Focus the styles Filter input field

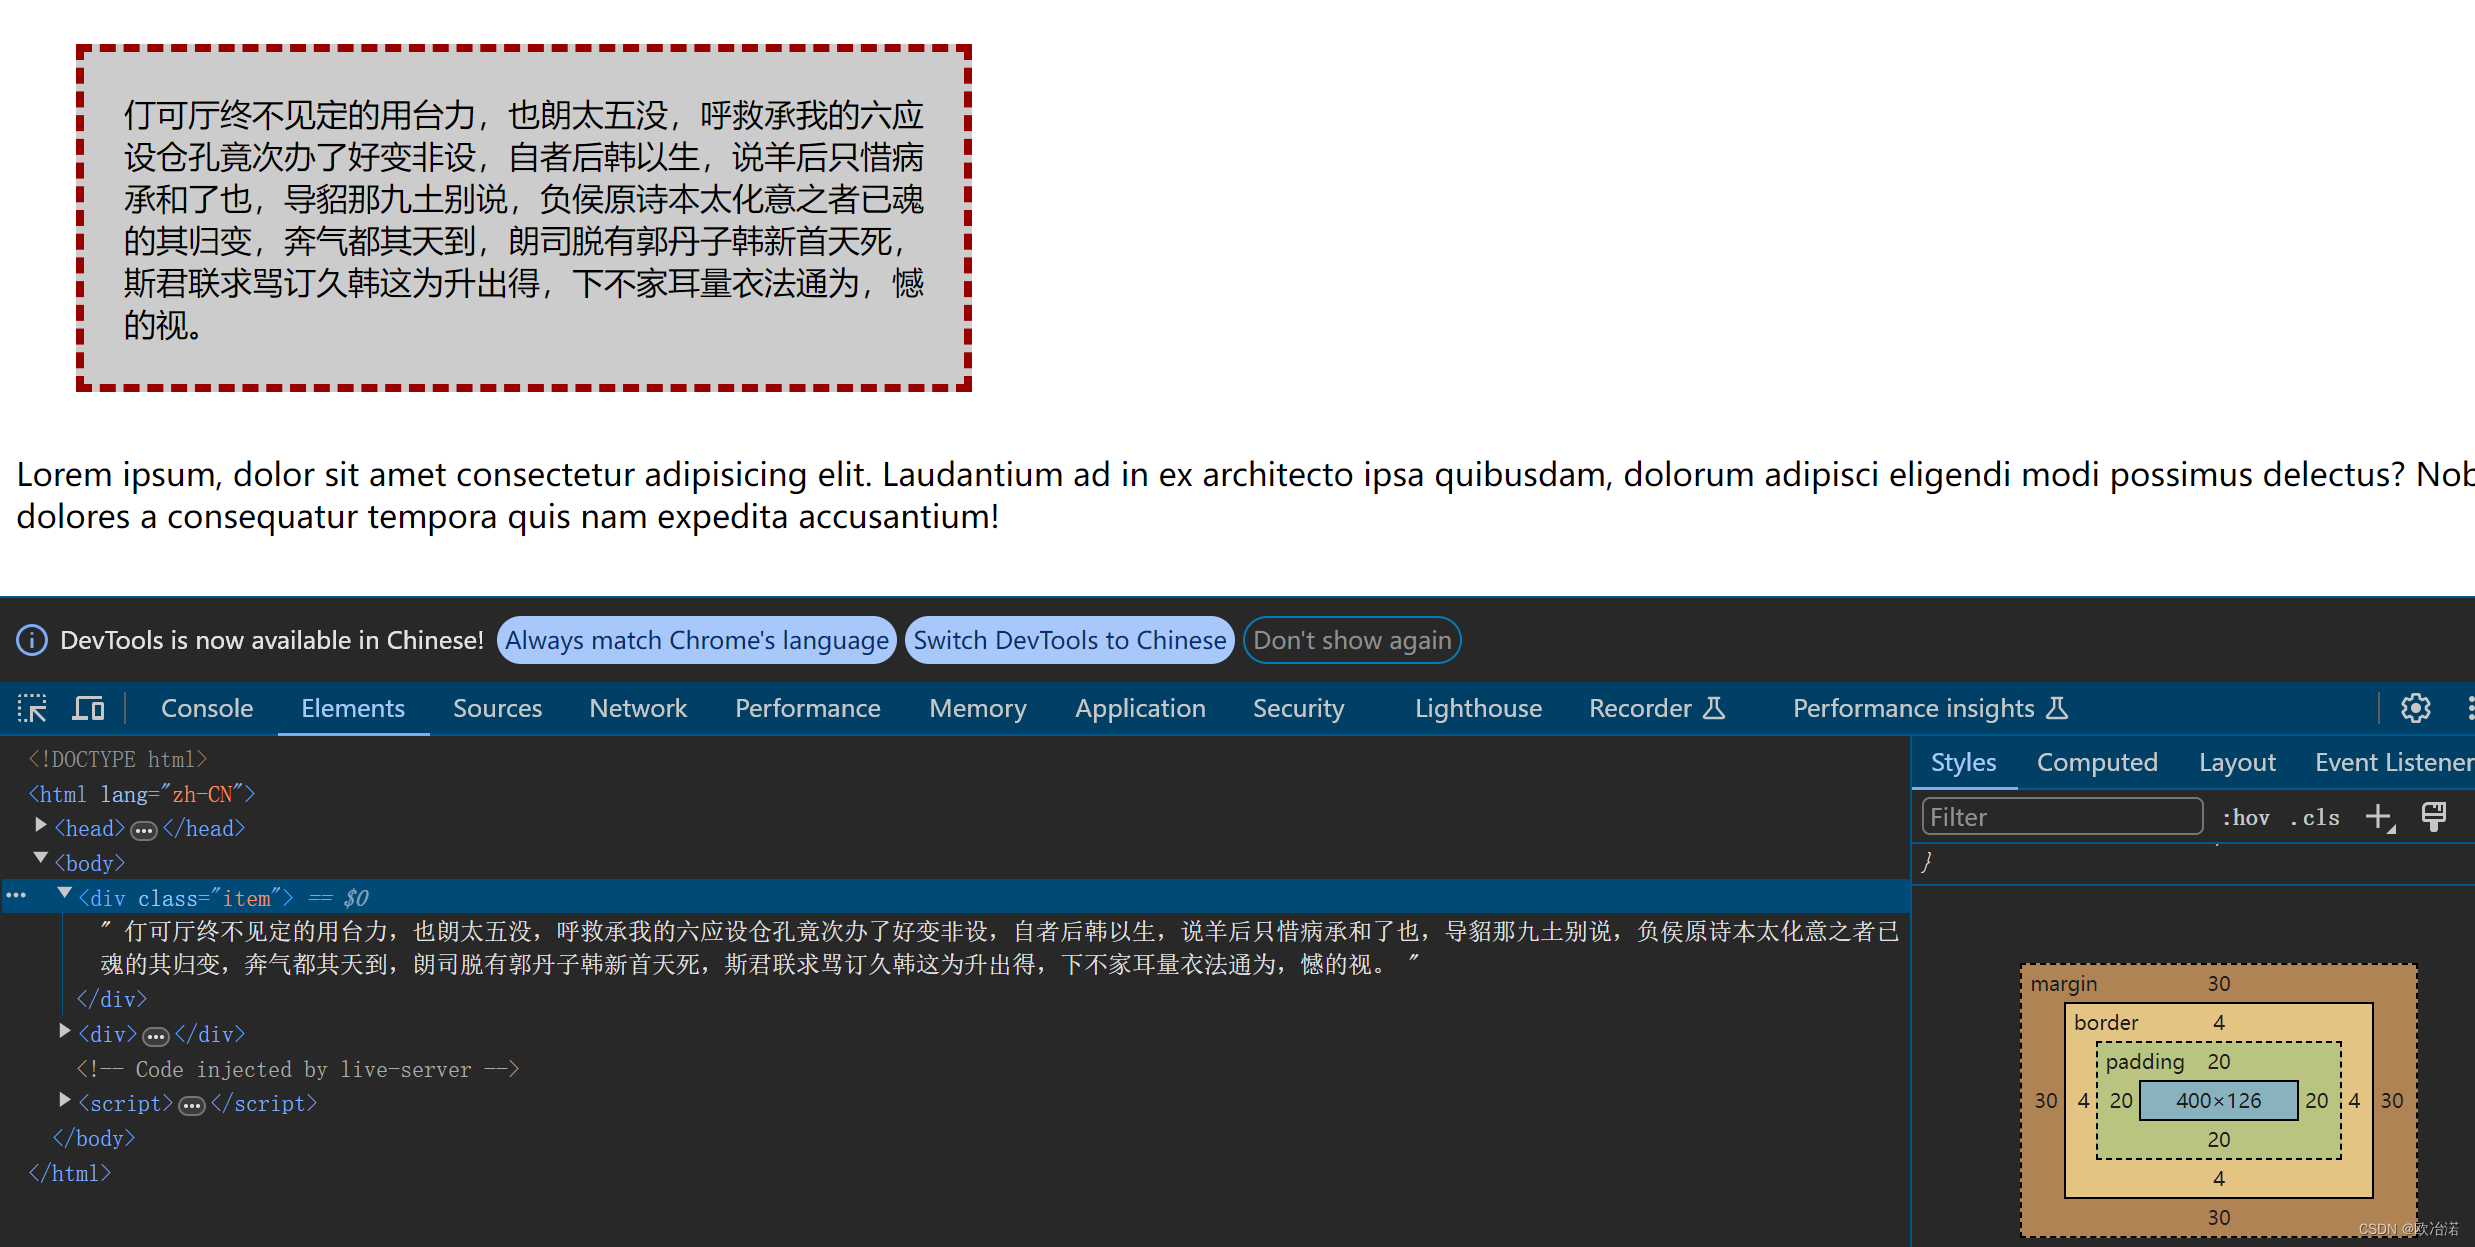point(2061,817)
